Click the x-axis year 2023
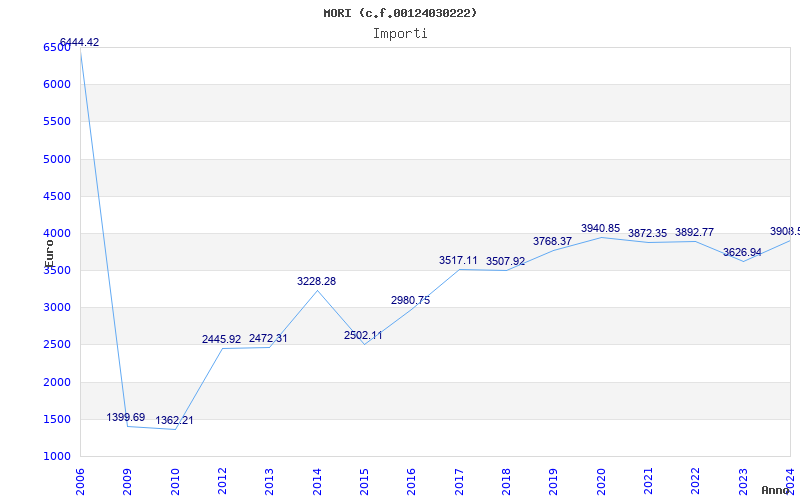The height and width of the screenshot is (500, 800). (x=743, y=482)
